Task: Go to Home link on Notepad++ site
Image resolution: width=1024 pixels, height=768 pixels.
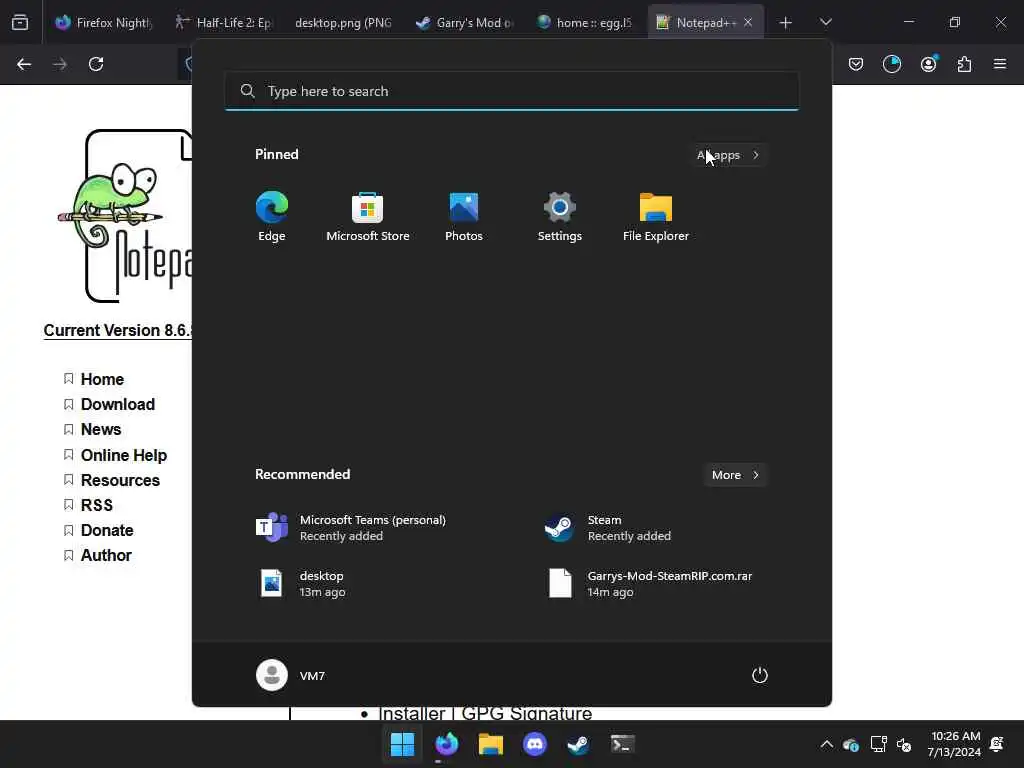Action: (102, 379)
